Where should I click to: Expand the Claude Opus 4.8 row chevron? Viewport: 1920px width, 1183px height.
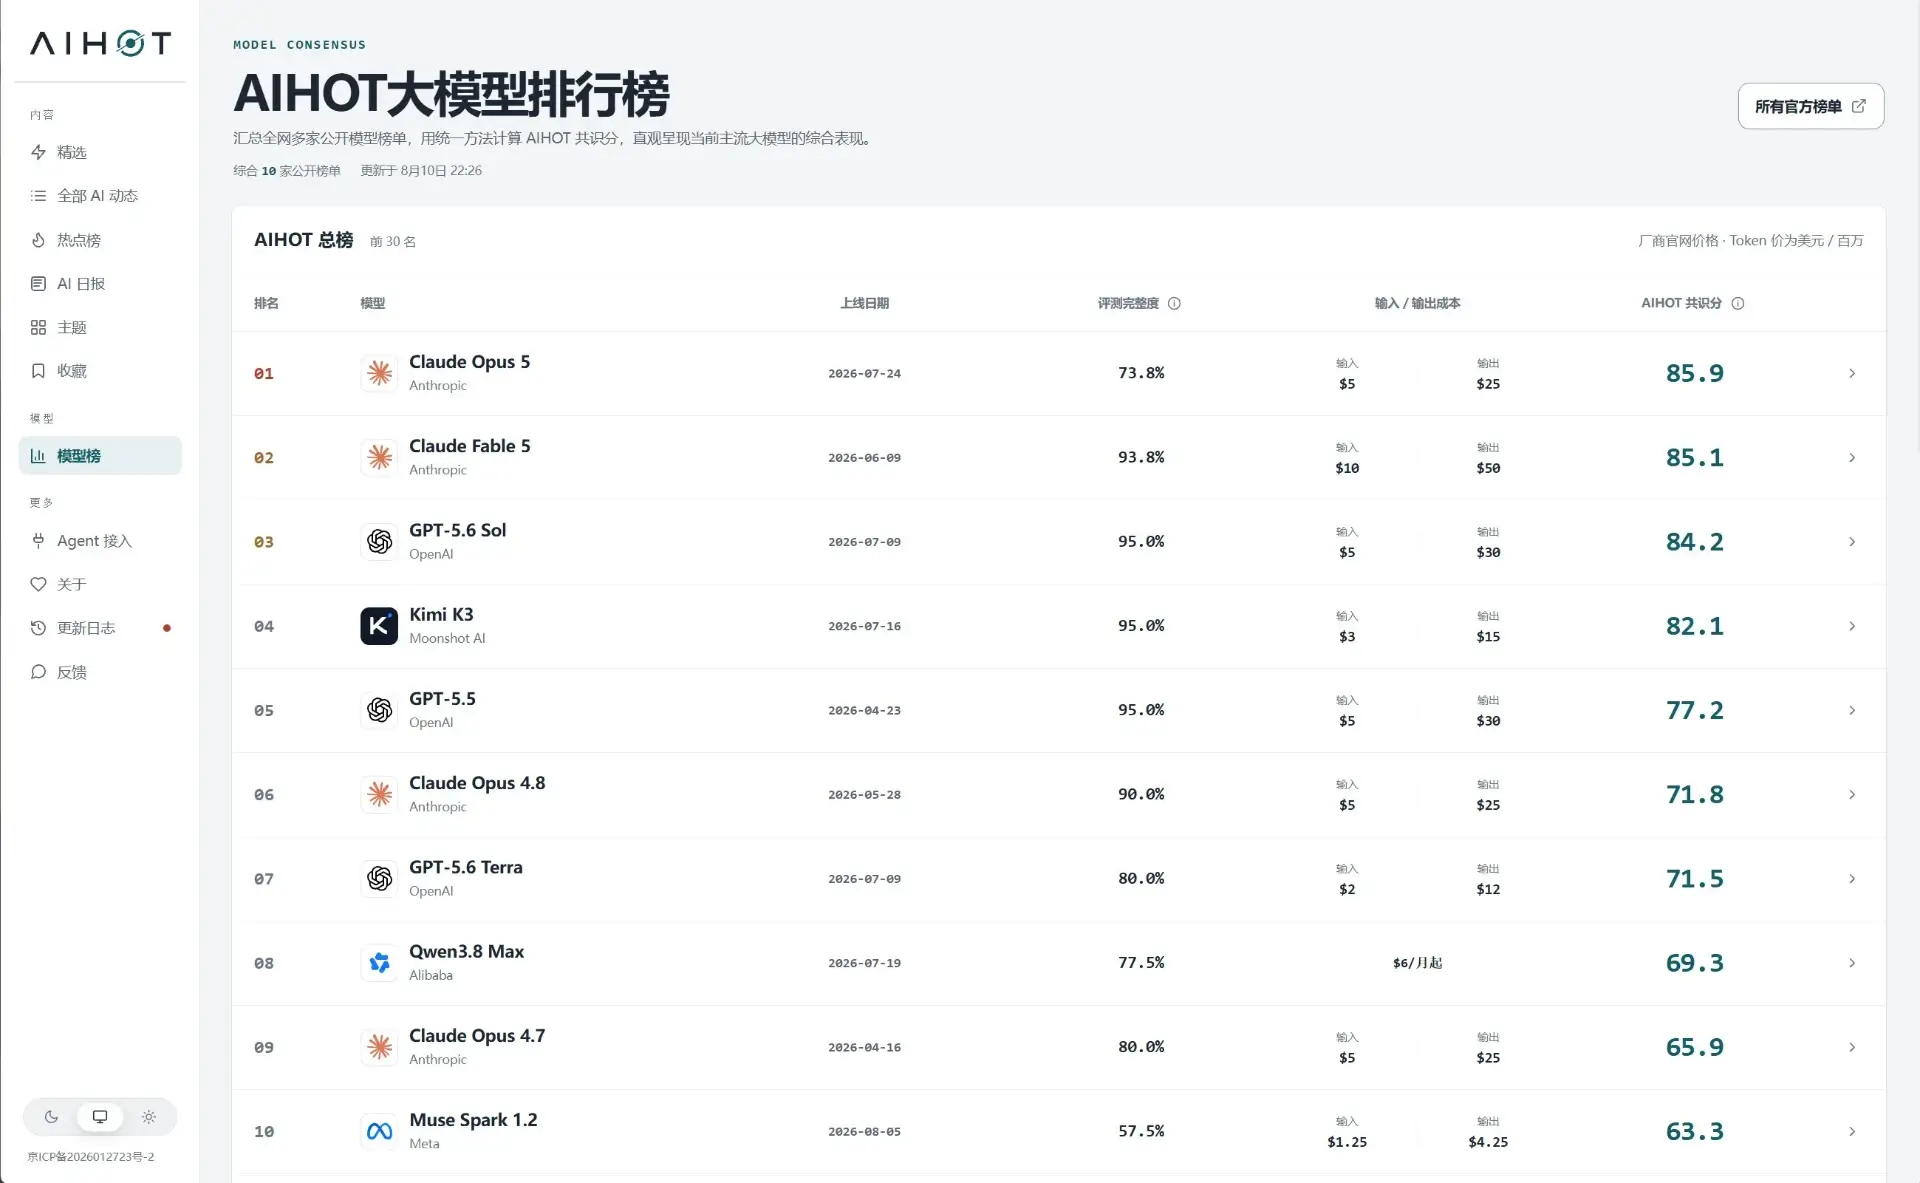coord(1852,794)
